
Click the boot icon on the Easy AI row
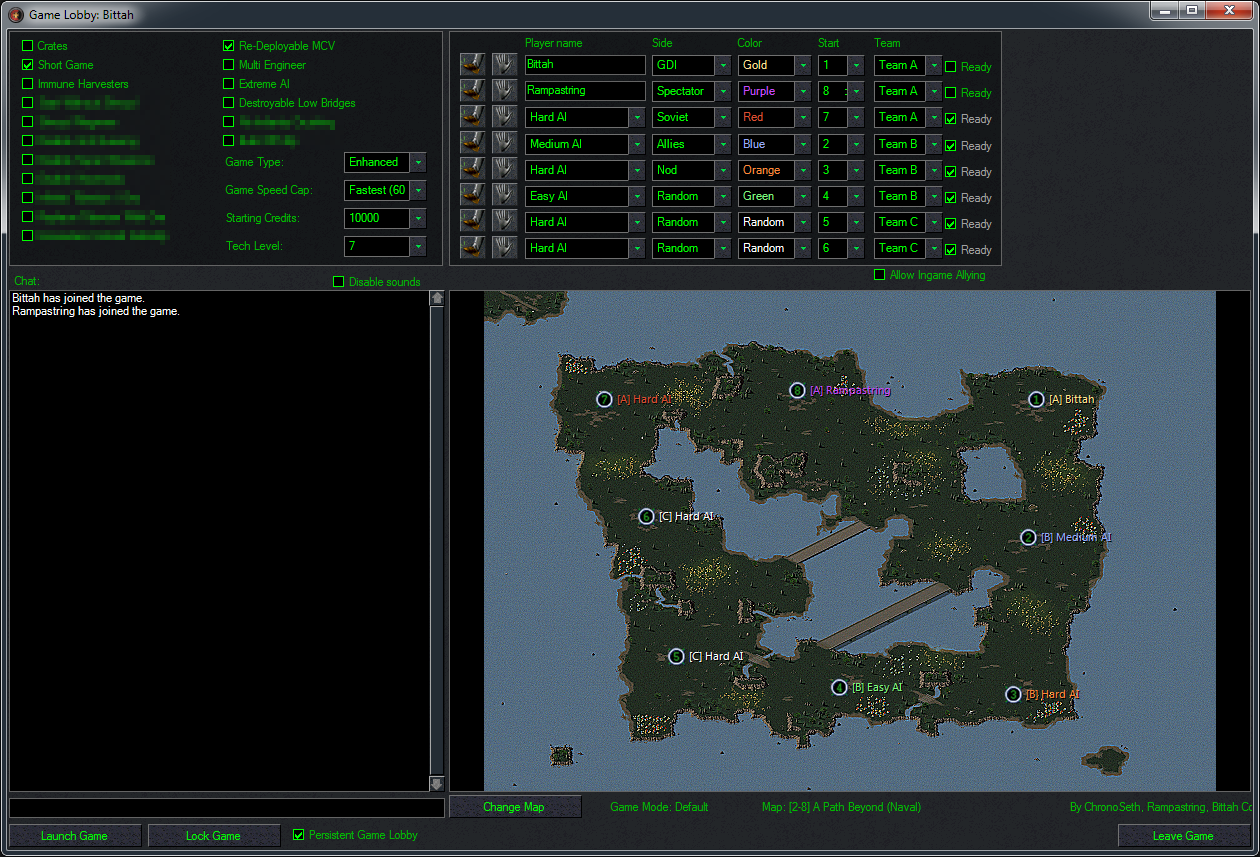[x=472, y=196]
